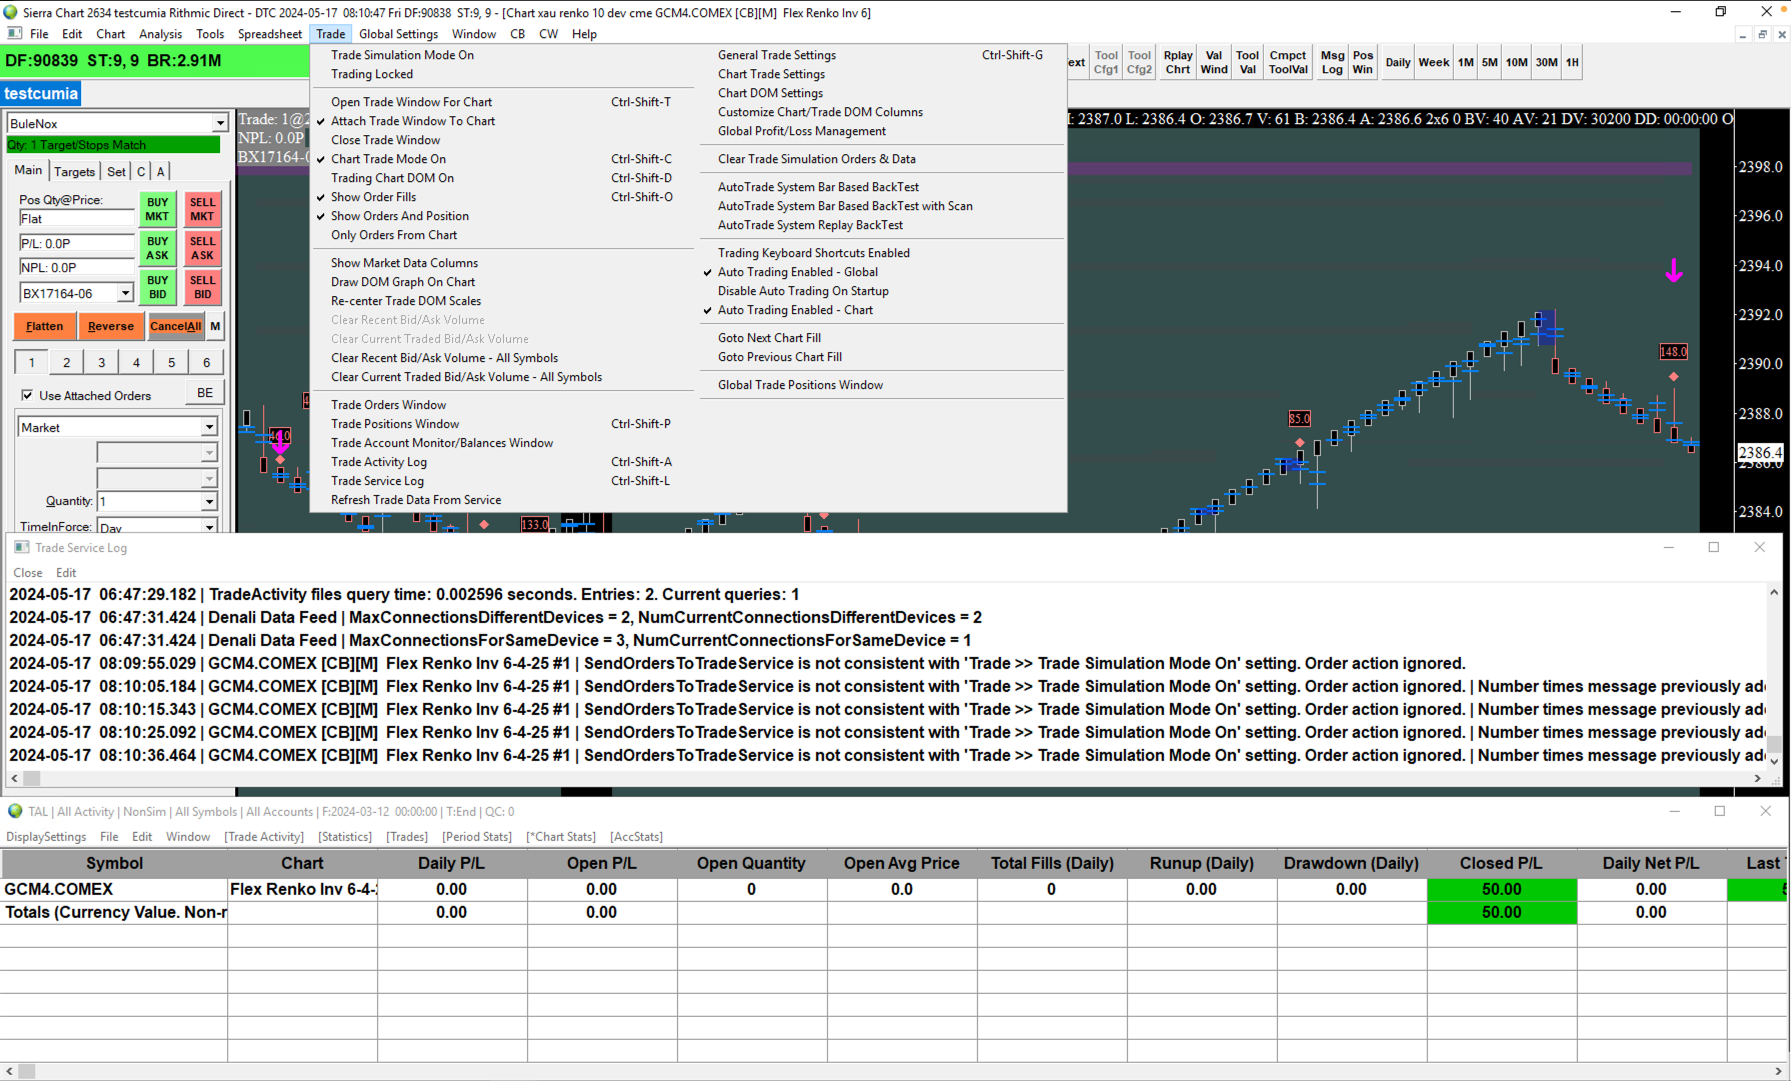1791x1081 pixels.
Task: Uncheck Show Orders And Position menu item
Action: click(399, 216)
